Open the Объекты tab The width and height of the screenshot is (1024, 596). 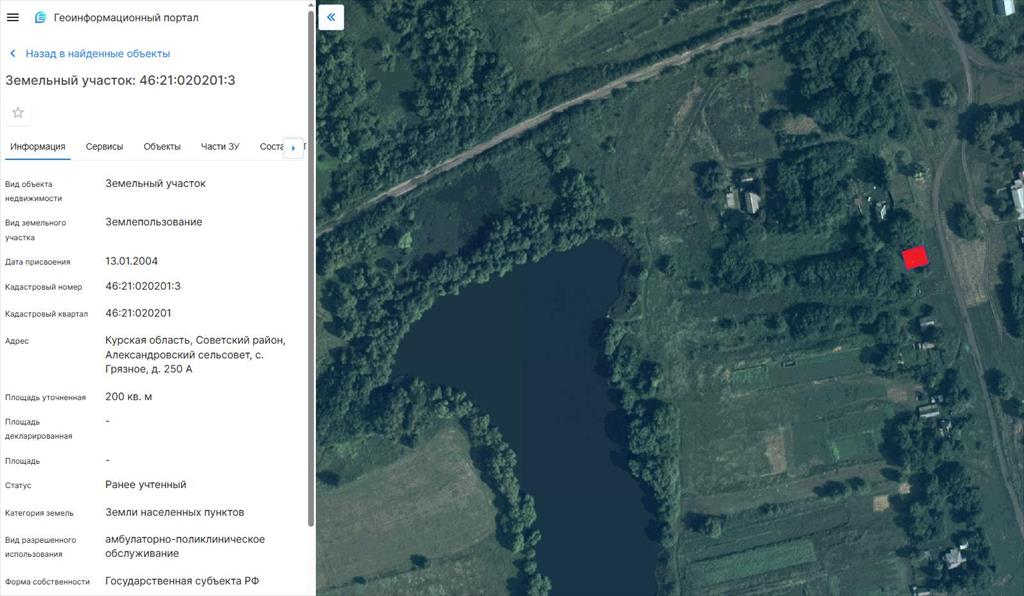click(x=162, y=147)
